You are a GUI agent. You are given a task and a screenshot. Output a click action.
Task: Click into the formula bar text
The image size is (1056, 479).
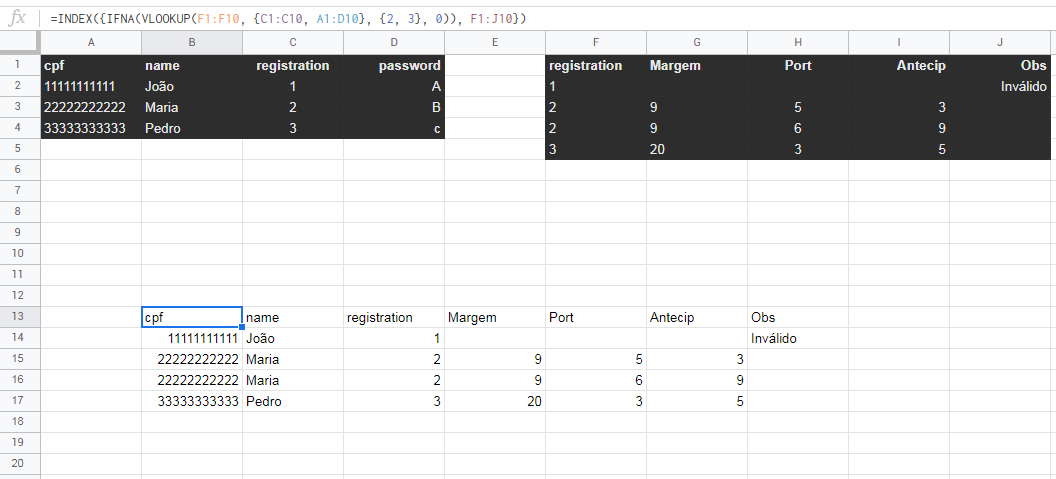click(x=288, y=19)
